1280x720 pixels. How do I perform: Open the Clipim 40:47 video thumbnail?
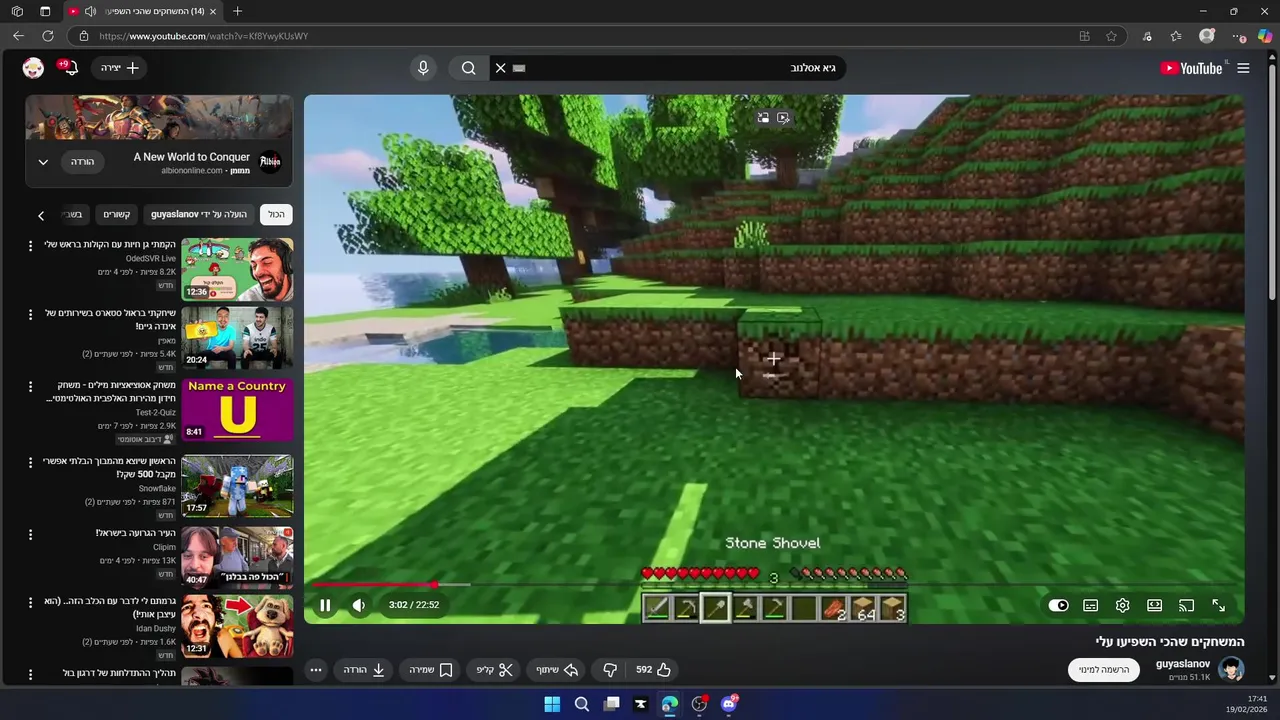(x=237, y=557)
